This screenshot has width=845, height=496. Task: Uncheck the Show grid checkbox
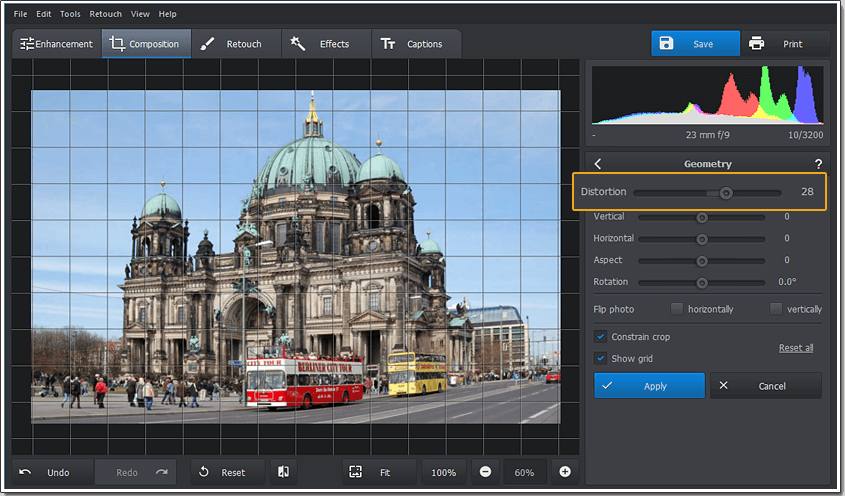[600, 358]
